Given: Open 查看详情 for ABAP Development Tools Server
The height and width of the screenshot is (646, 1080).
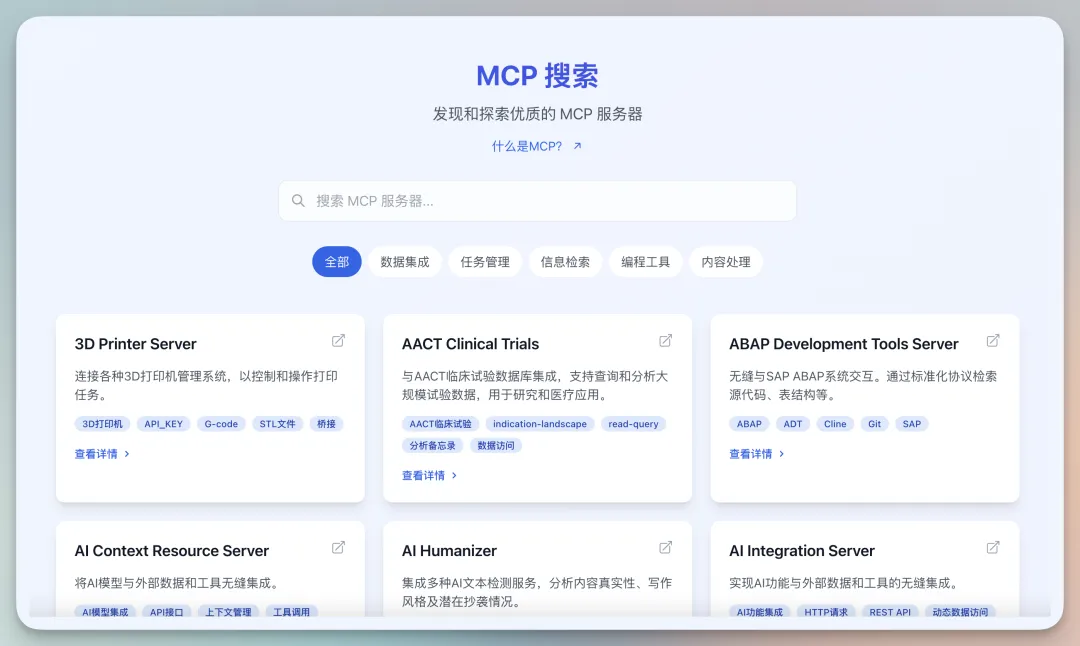Looking at the screenshot, I should pyautogui.click(x=756, y=454).
